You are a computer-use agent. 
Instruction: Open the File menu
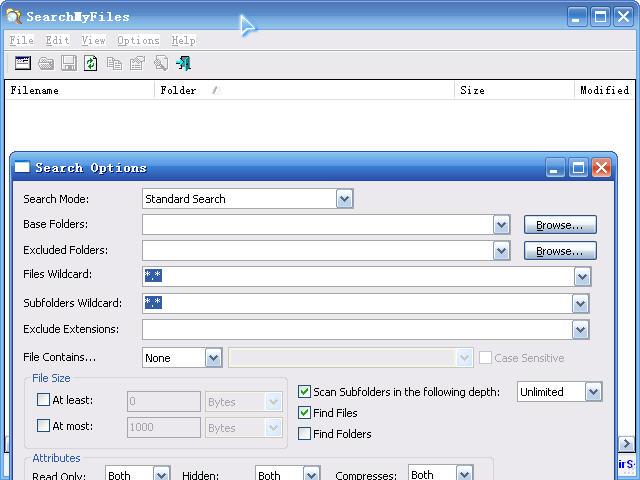[x=21, y=40]
